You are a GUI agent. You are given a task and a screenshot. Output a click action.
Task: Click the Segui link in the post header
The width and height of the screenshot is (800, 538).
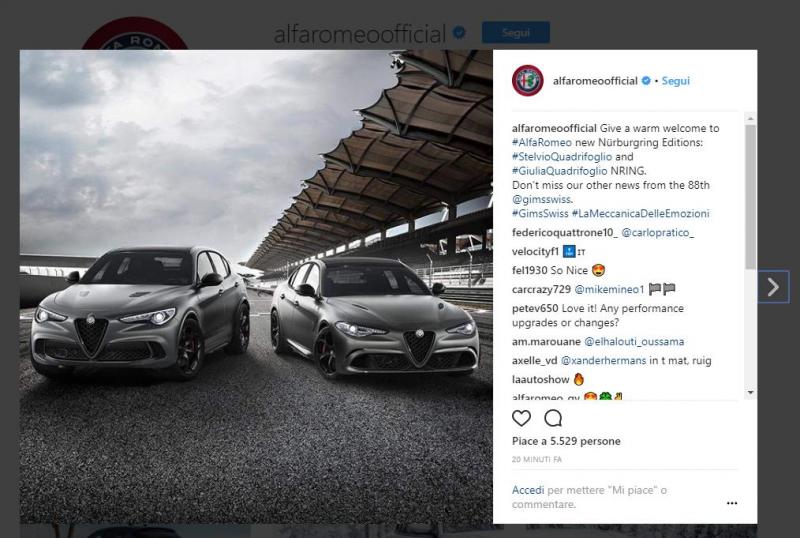[x=675, y=81]
